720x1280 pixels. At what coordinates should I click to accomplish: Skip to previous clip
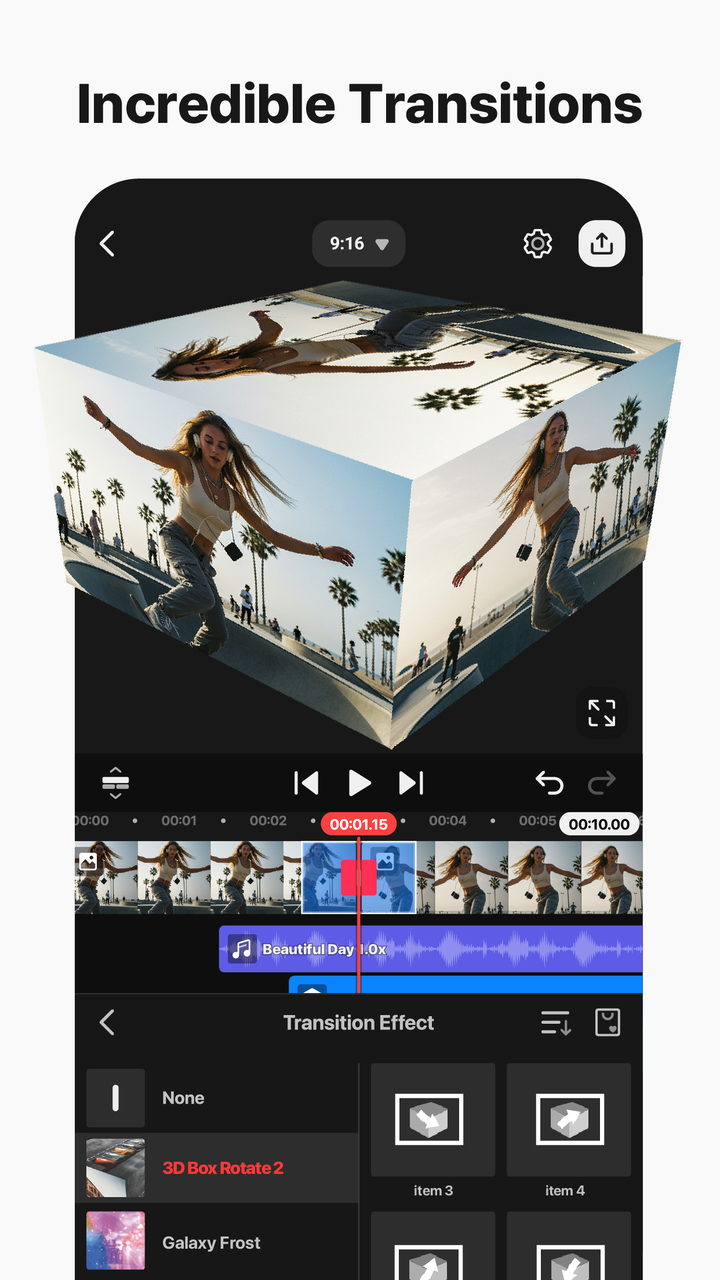coord(306,783)
